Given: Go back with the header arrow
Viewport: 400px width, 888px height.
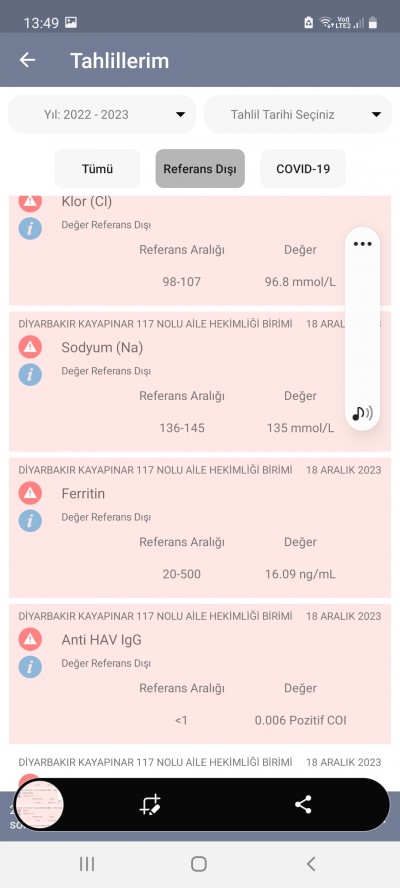Looking at the screenshot, I should [x=27, y=60].
